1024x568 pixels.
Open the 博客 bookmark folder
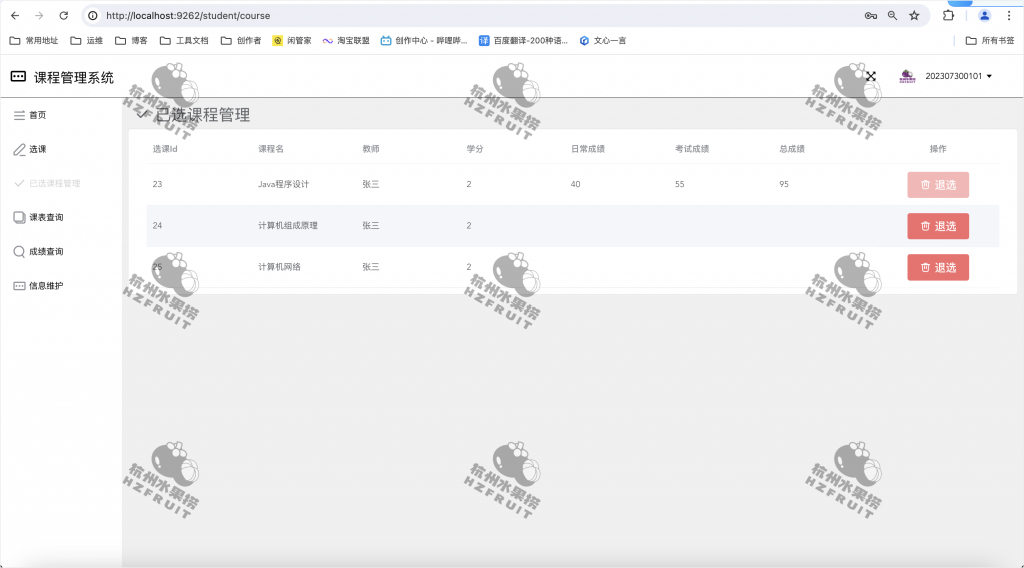coord(131,40)
